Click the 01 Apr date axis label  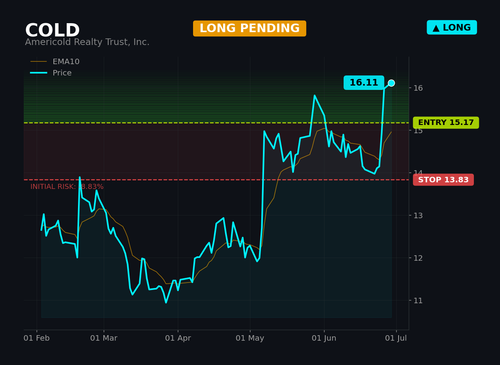pos(178,338)
